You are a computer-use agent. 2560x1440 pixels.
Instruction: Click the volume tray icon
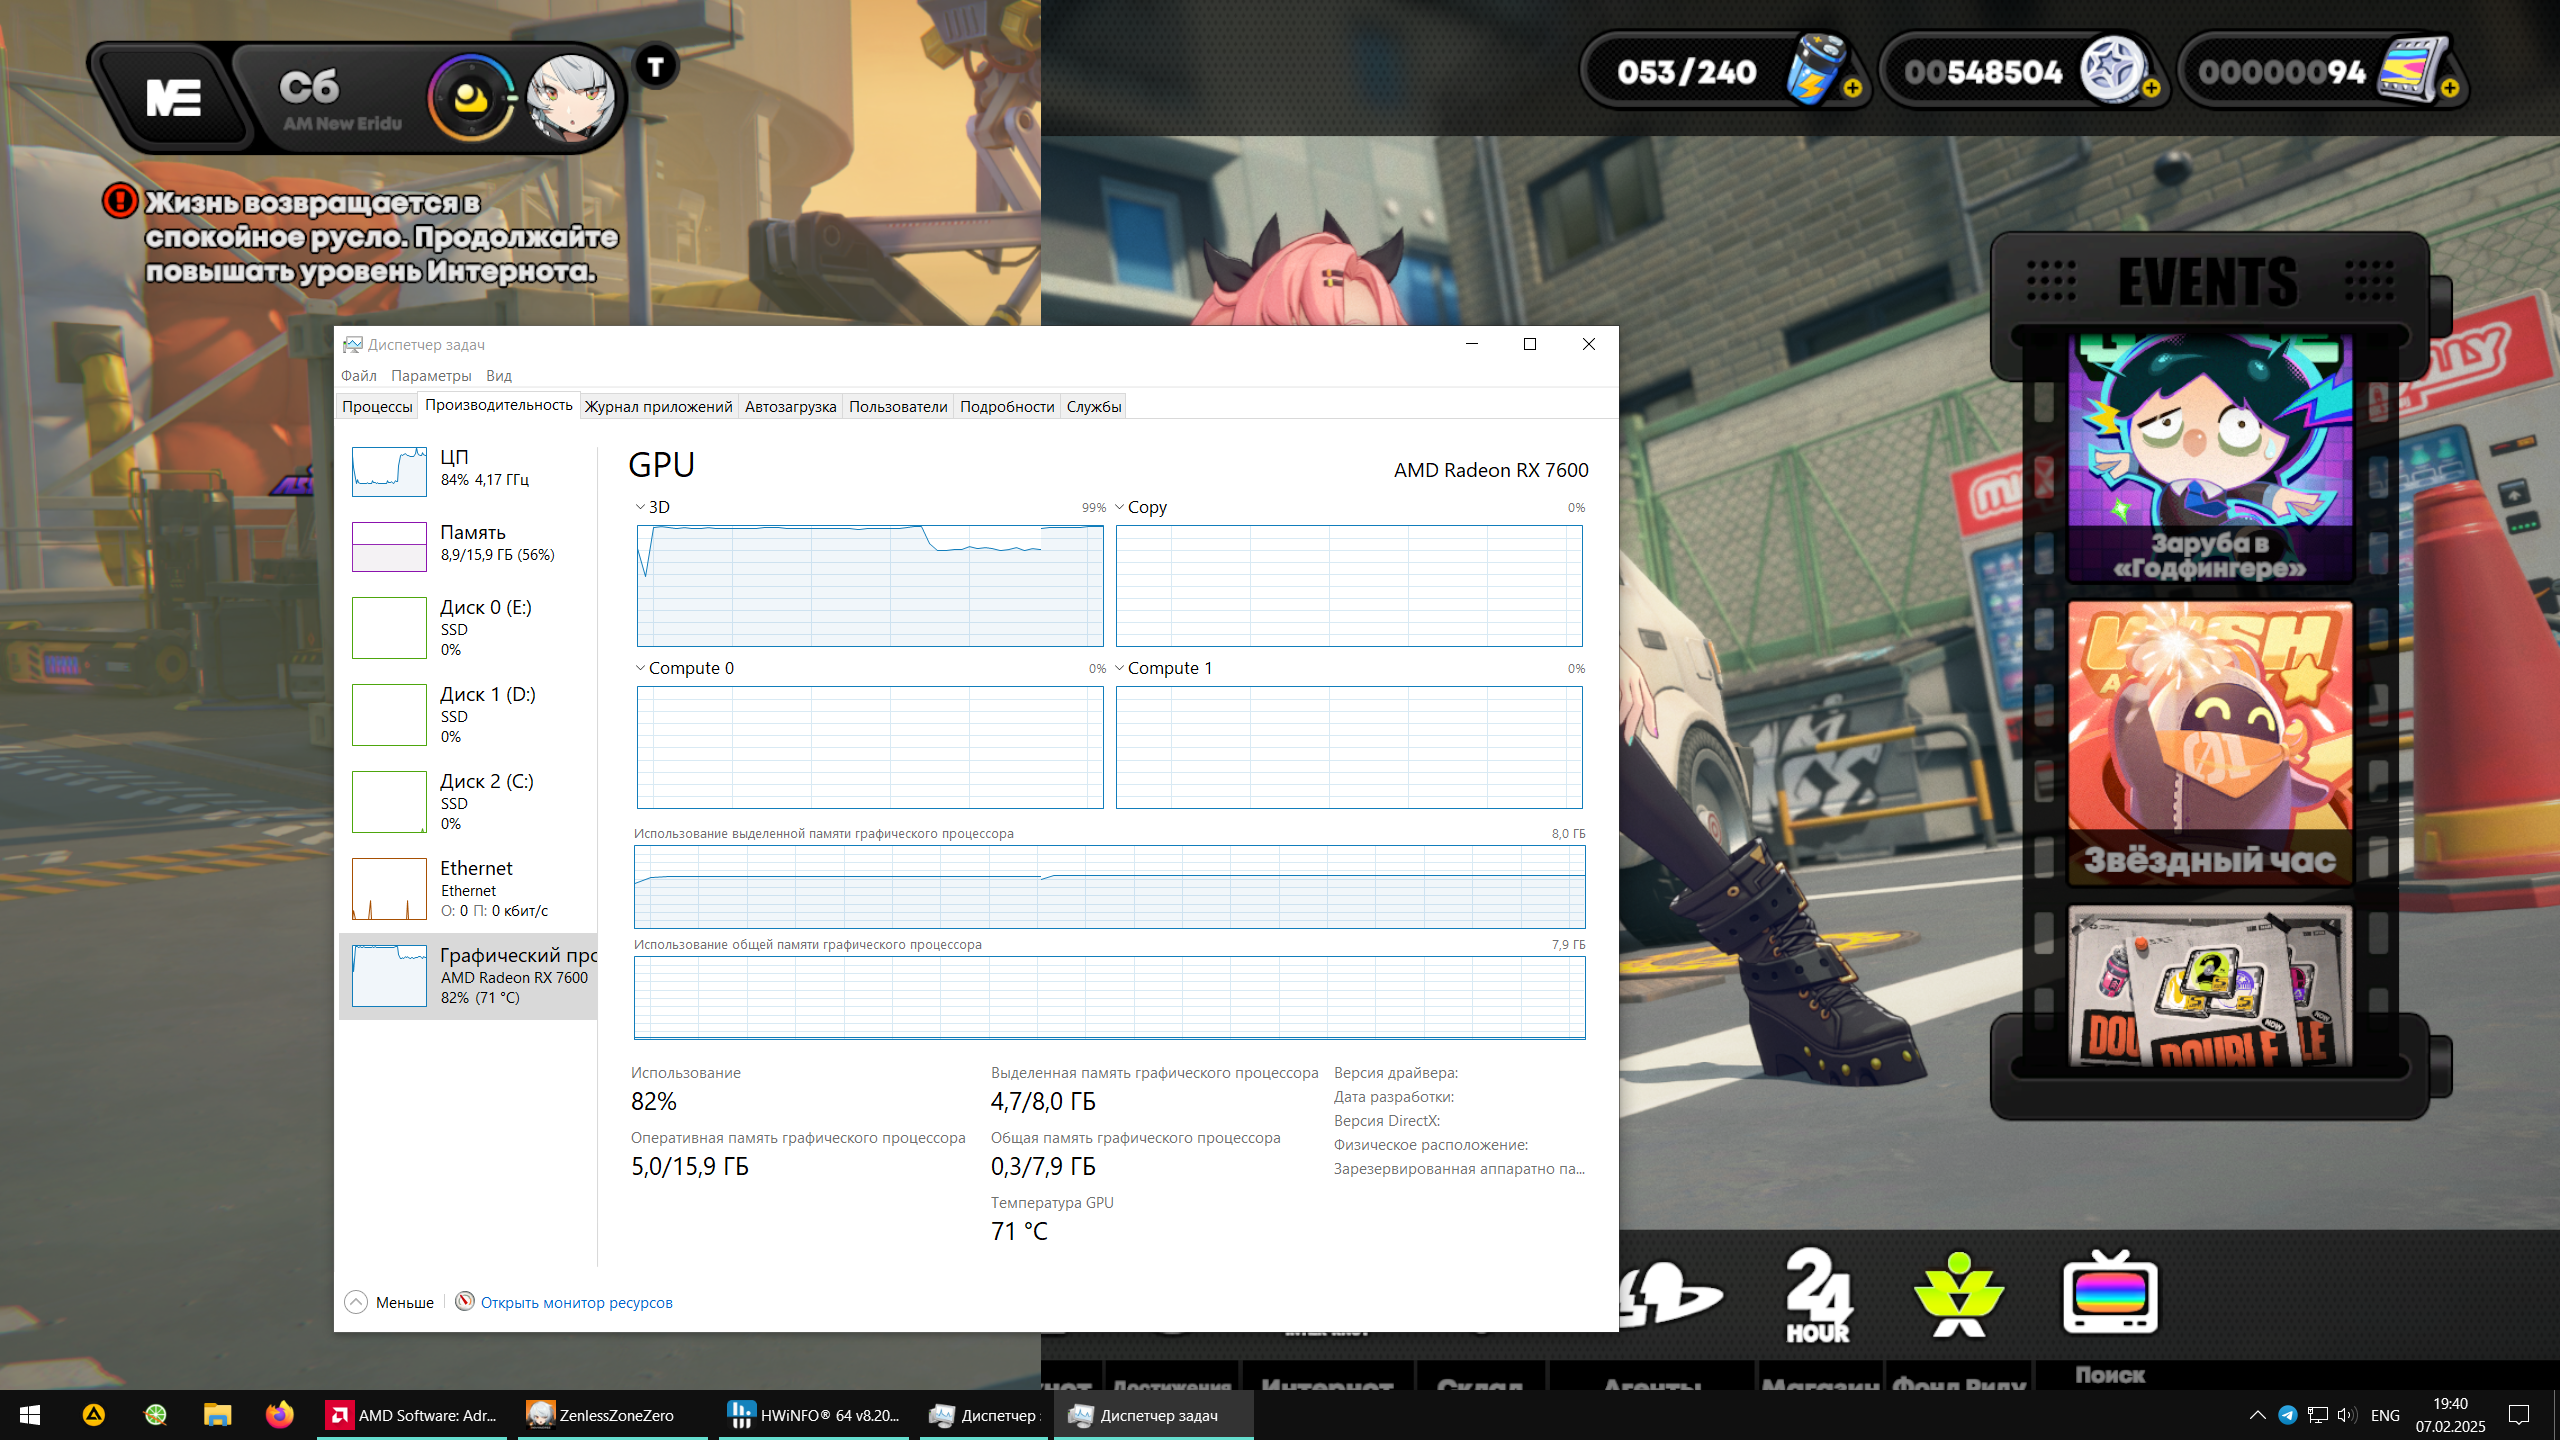pos(2346,1415)
